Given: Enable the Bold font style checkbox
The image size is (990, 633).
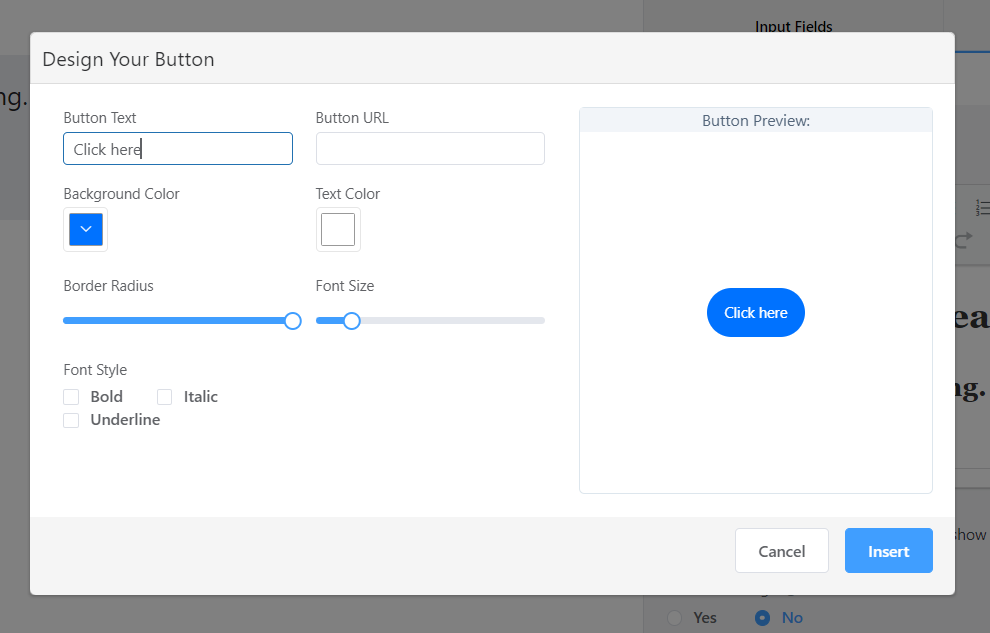Looking at the screenshot, I should pos(71,397).
